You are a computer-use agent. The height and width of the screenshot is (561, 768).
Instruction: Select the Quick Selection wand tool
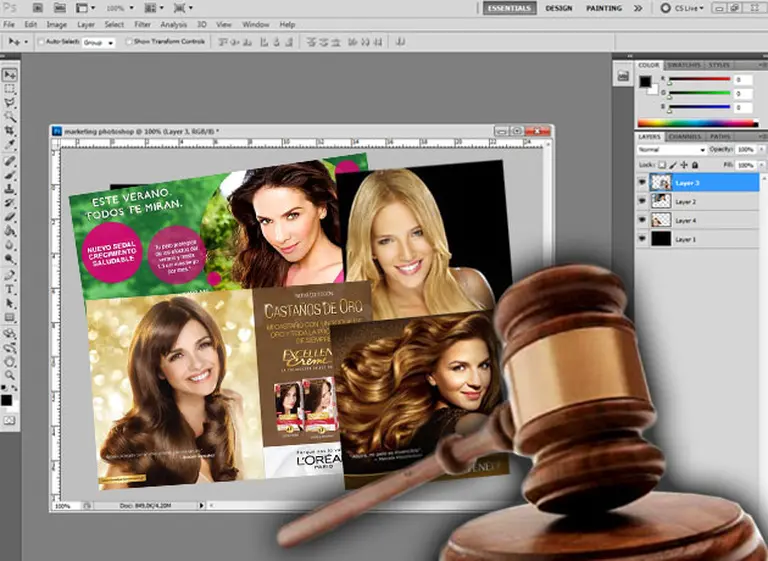[x=10, y=117]
